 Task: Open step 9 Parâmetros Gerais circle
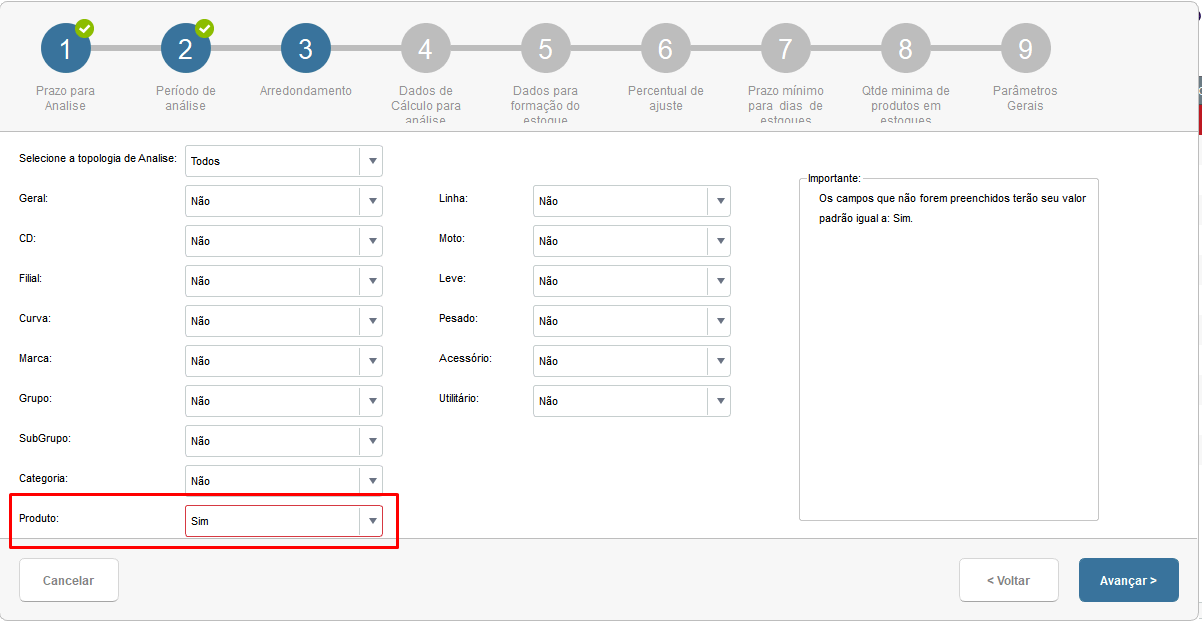click(1025, 48)
